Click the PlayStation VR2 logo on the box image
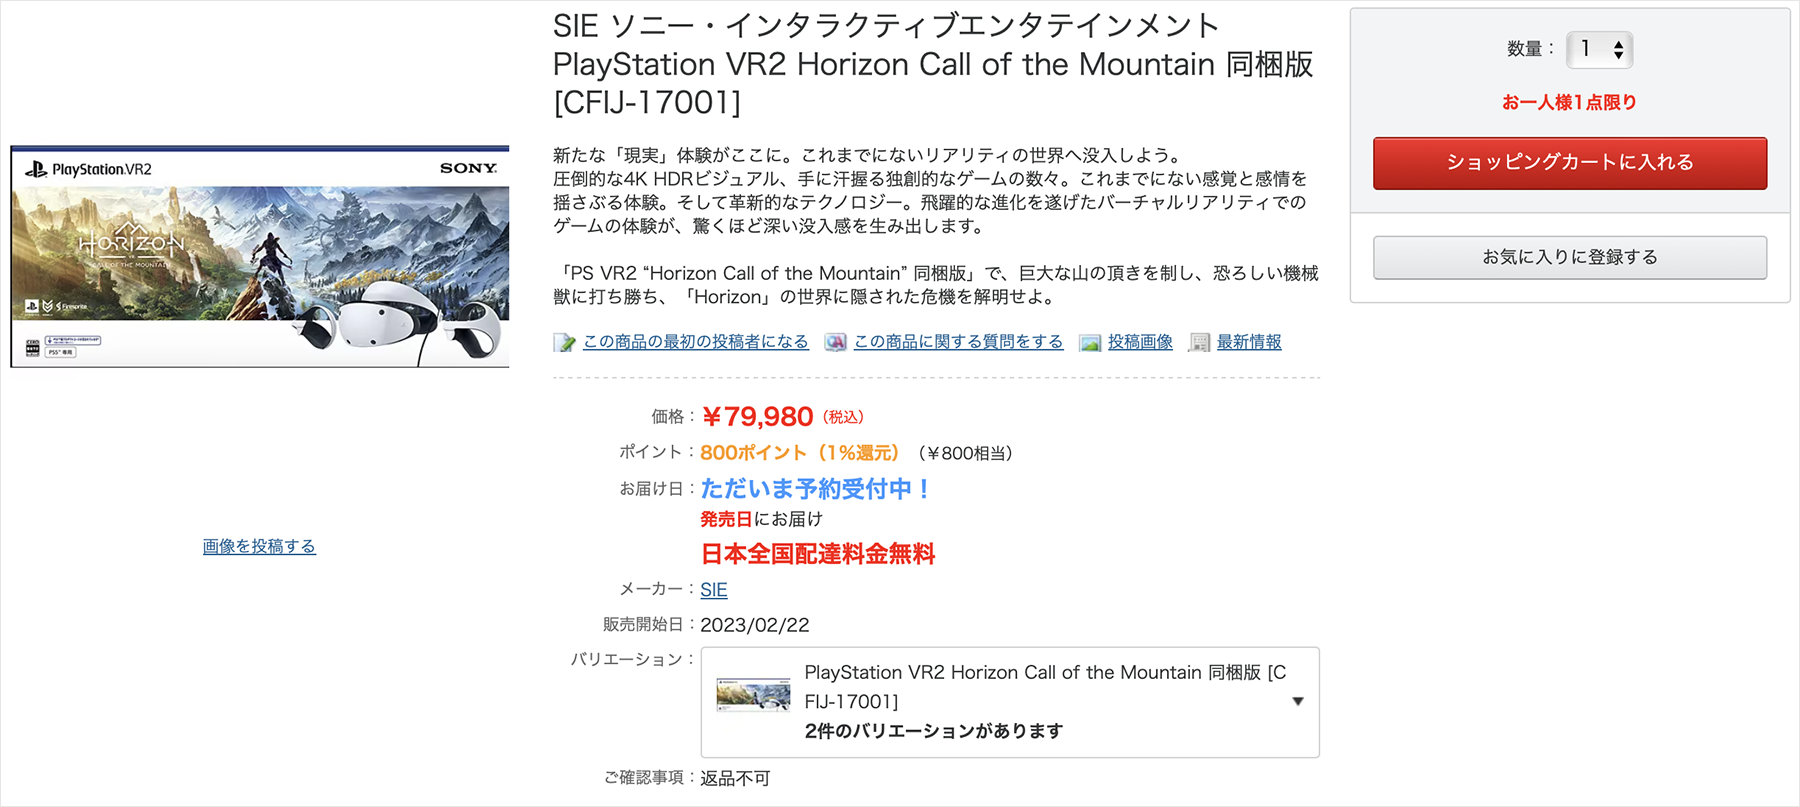This screenshot has height=807, width=1800. pyautogui.click(x=89, y=169)
